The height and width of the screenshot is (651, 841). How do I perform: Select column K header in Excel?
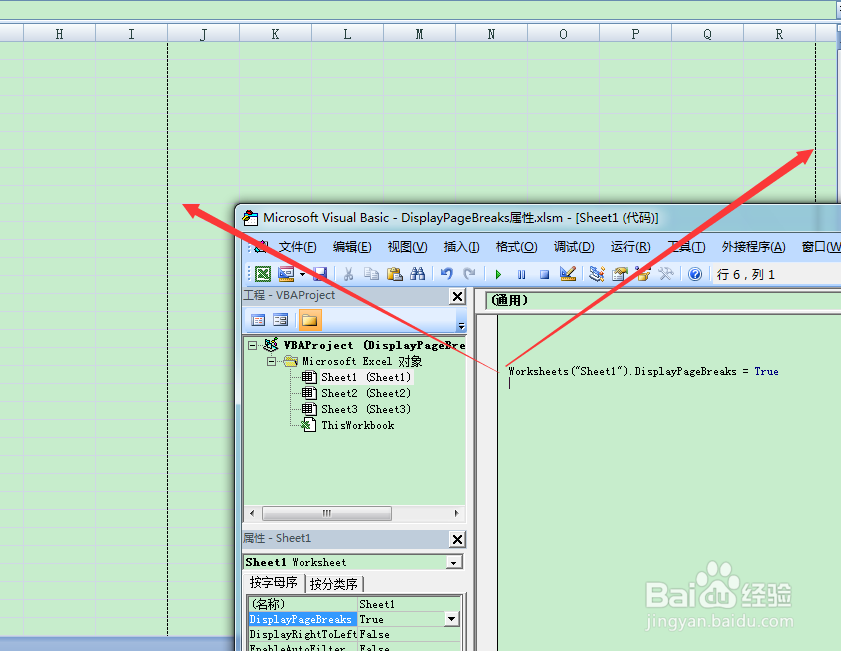coord(275,34)
